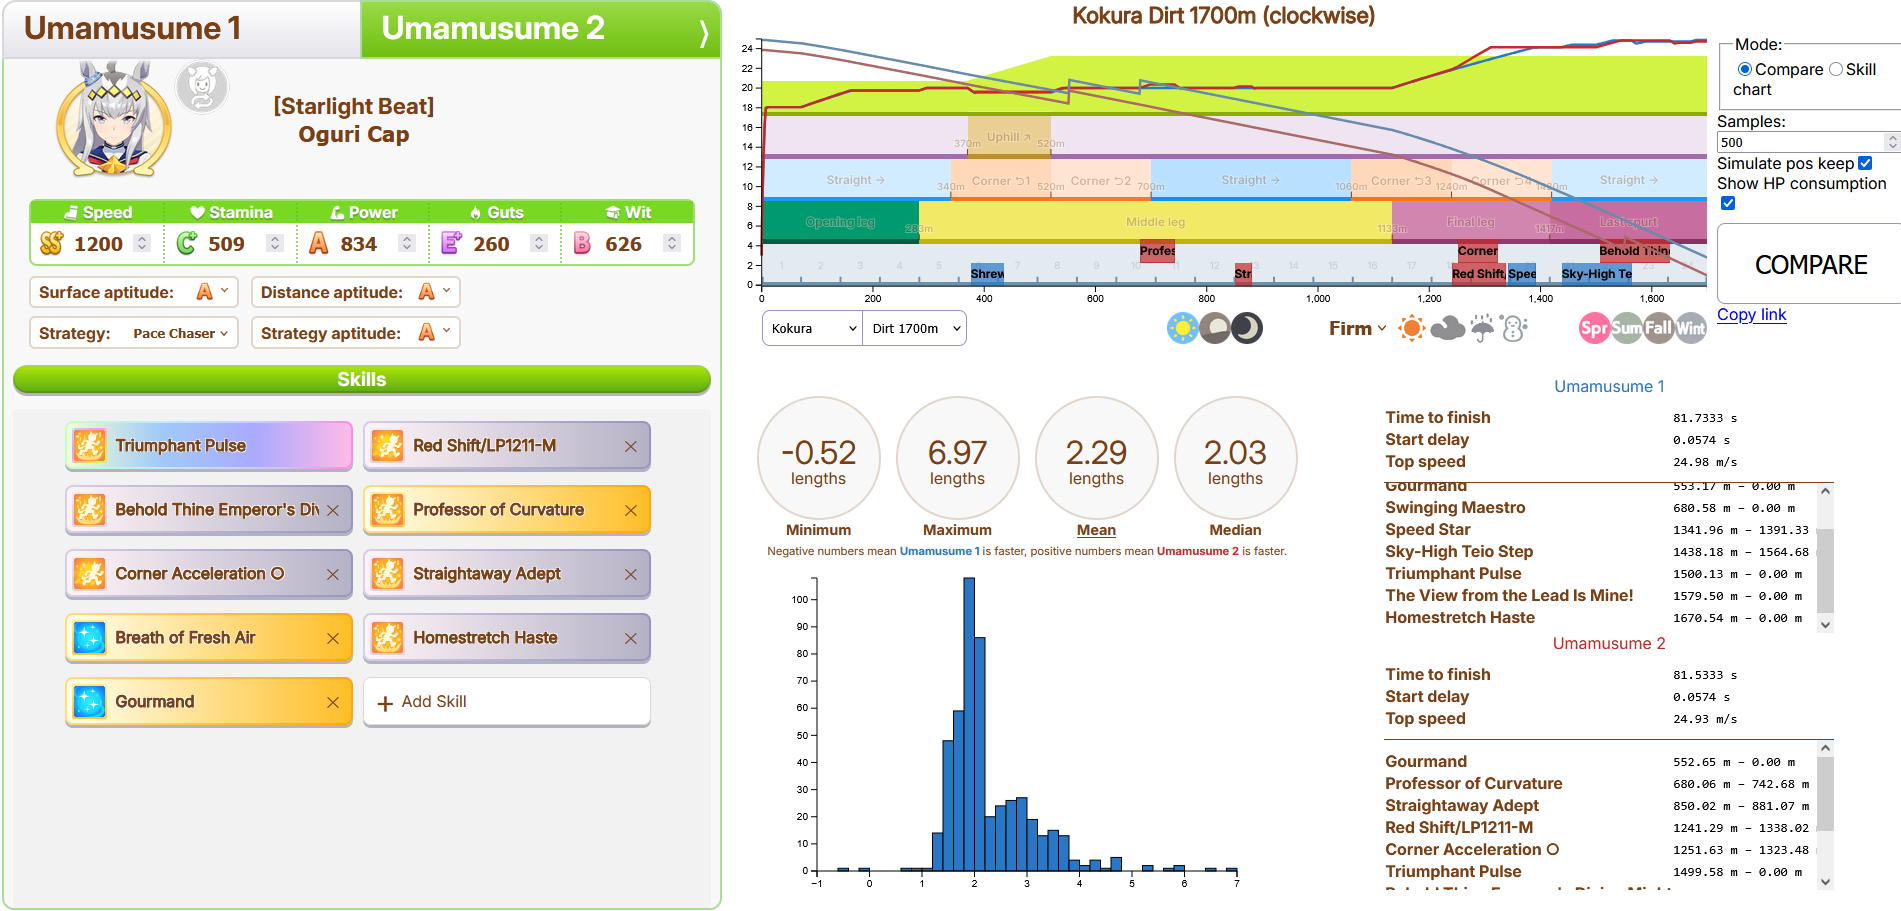Remove Breath of Fresh Air skill
The width and height of the screenshot is (1901, 911).
333,639
